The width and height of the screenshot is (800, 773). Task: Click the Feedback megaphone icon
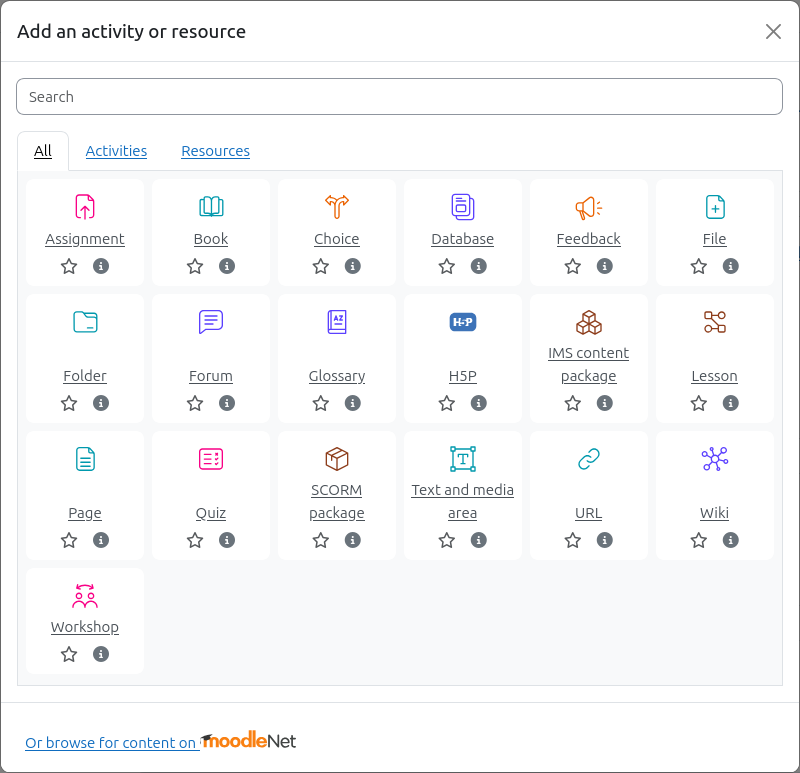pos(588,207)
